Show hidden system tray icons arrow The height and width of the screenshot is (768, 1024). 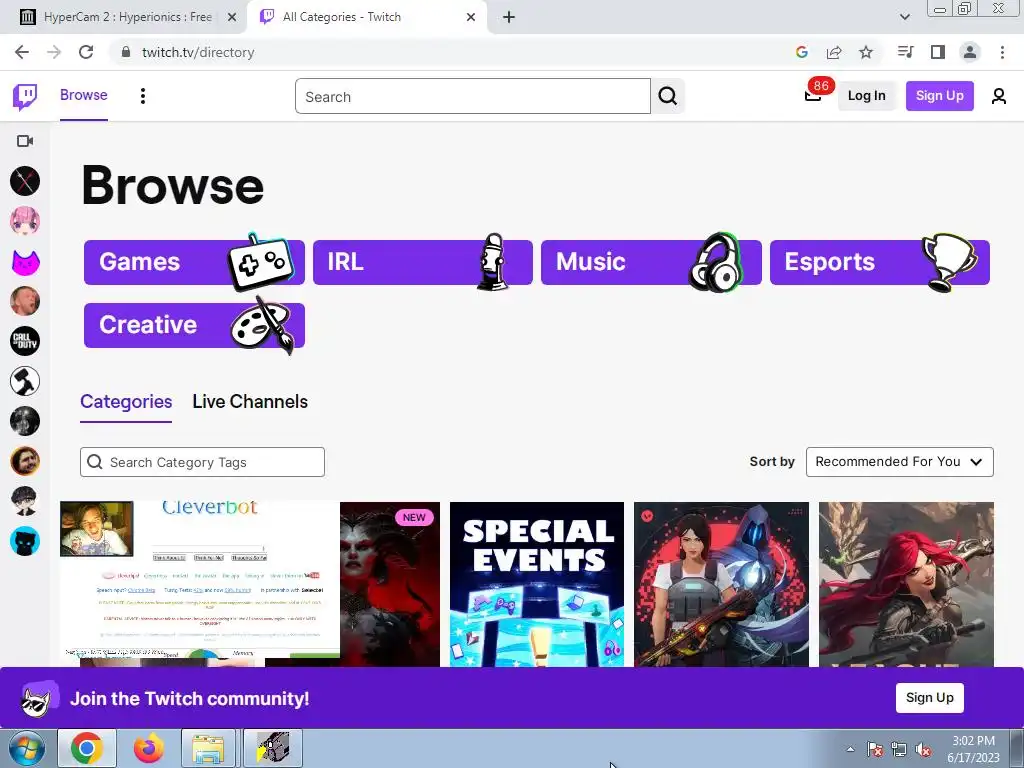[x=850, y=749]
